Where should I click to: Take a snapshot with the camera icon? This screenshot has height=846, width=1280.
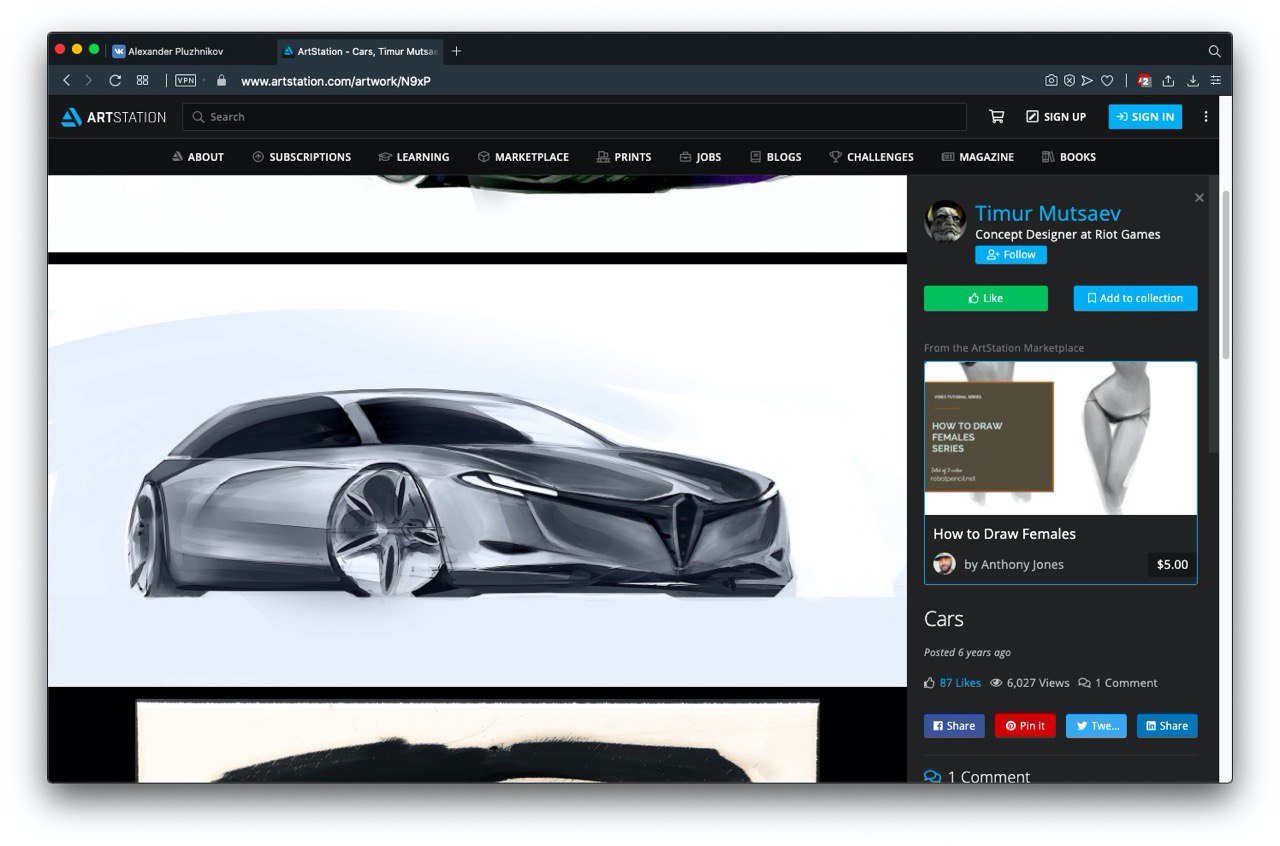coord(1051,81)
